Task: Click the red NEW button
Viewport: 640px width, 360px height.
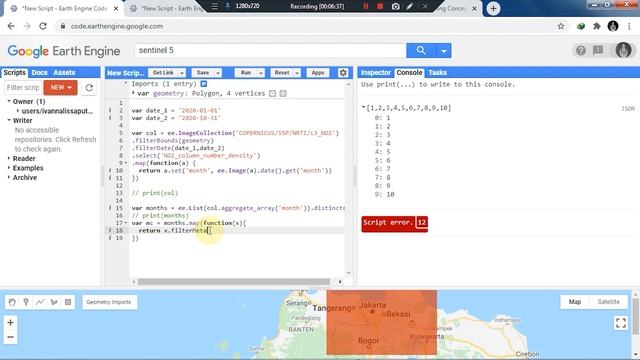Action: (60, 87)
